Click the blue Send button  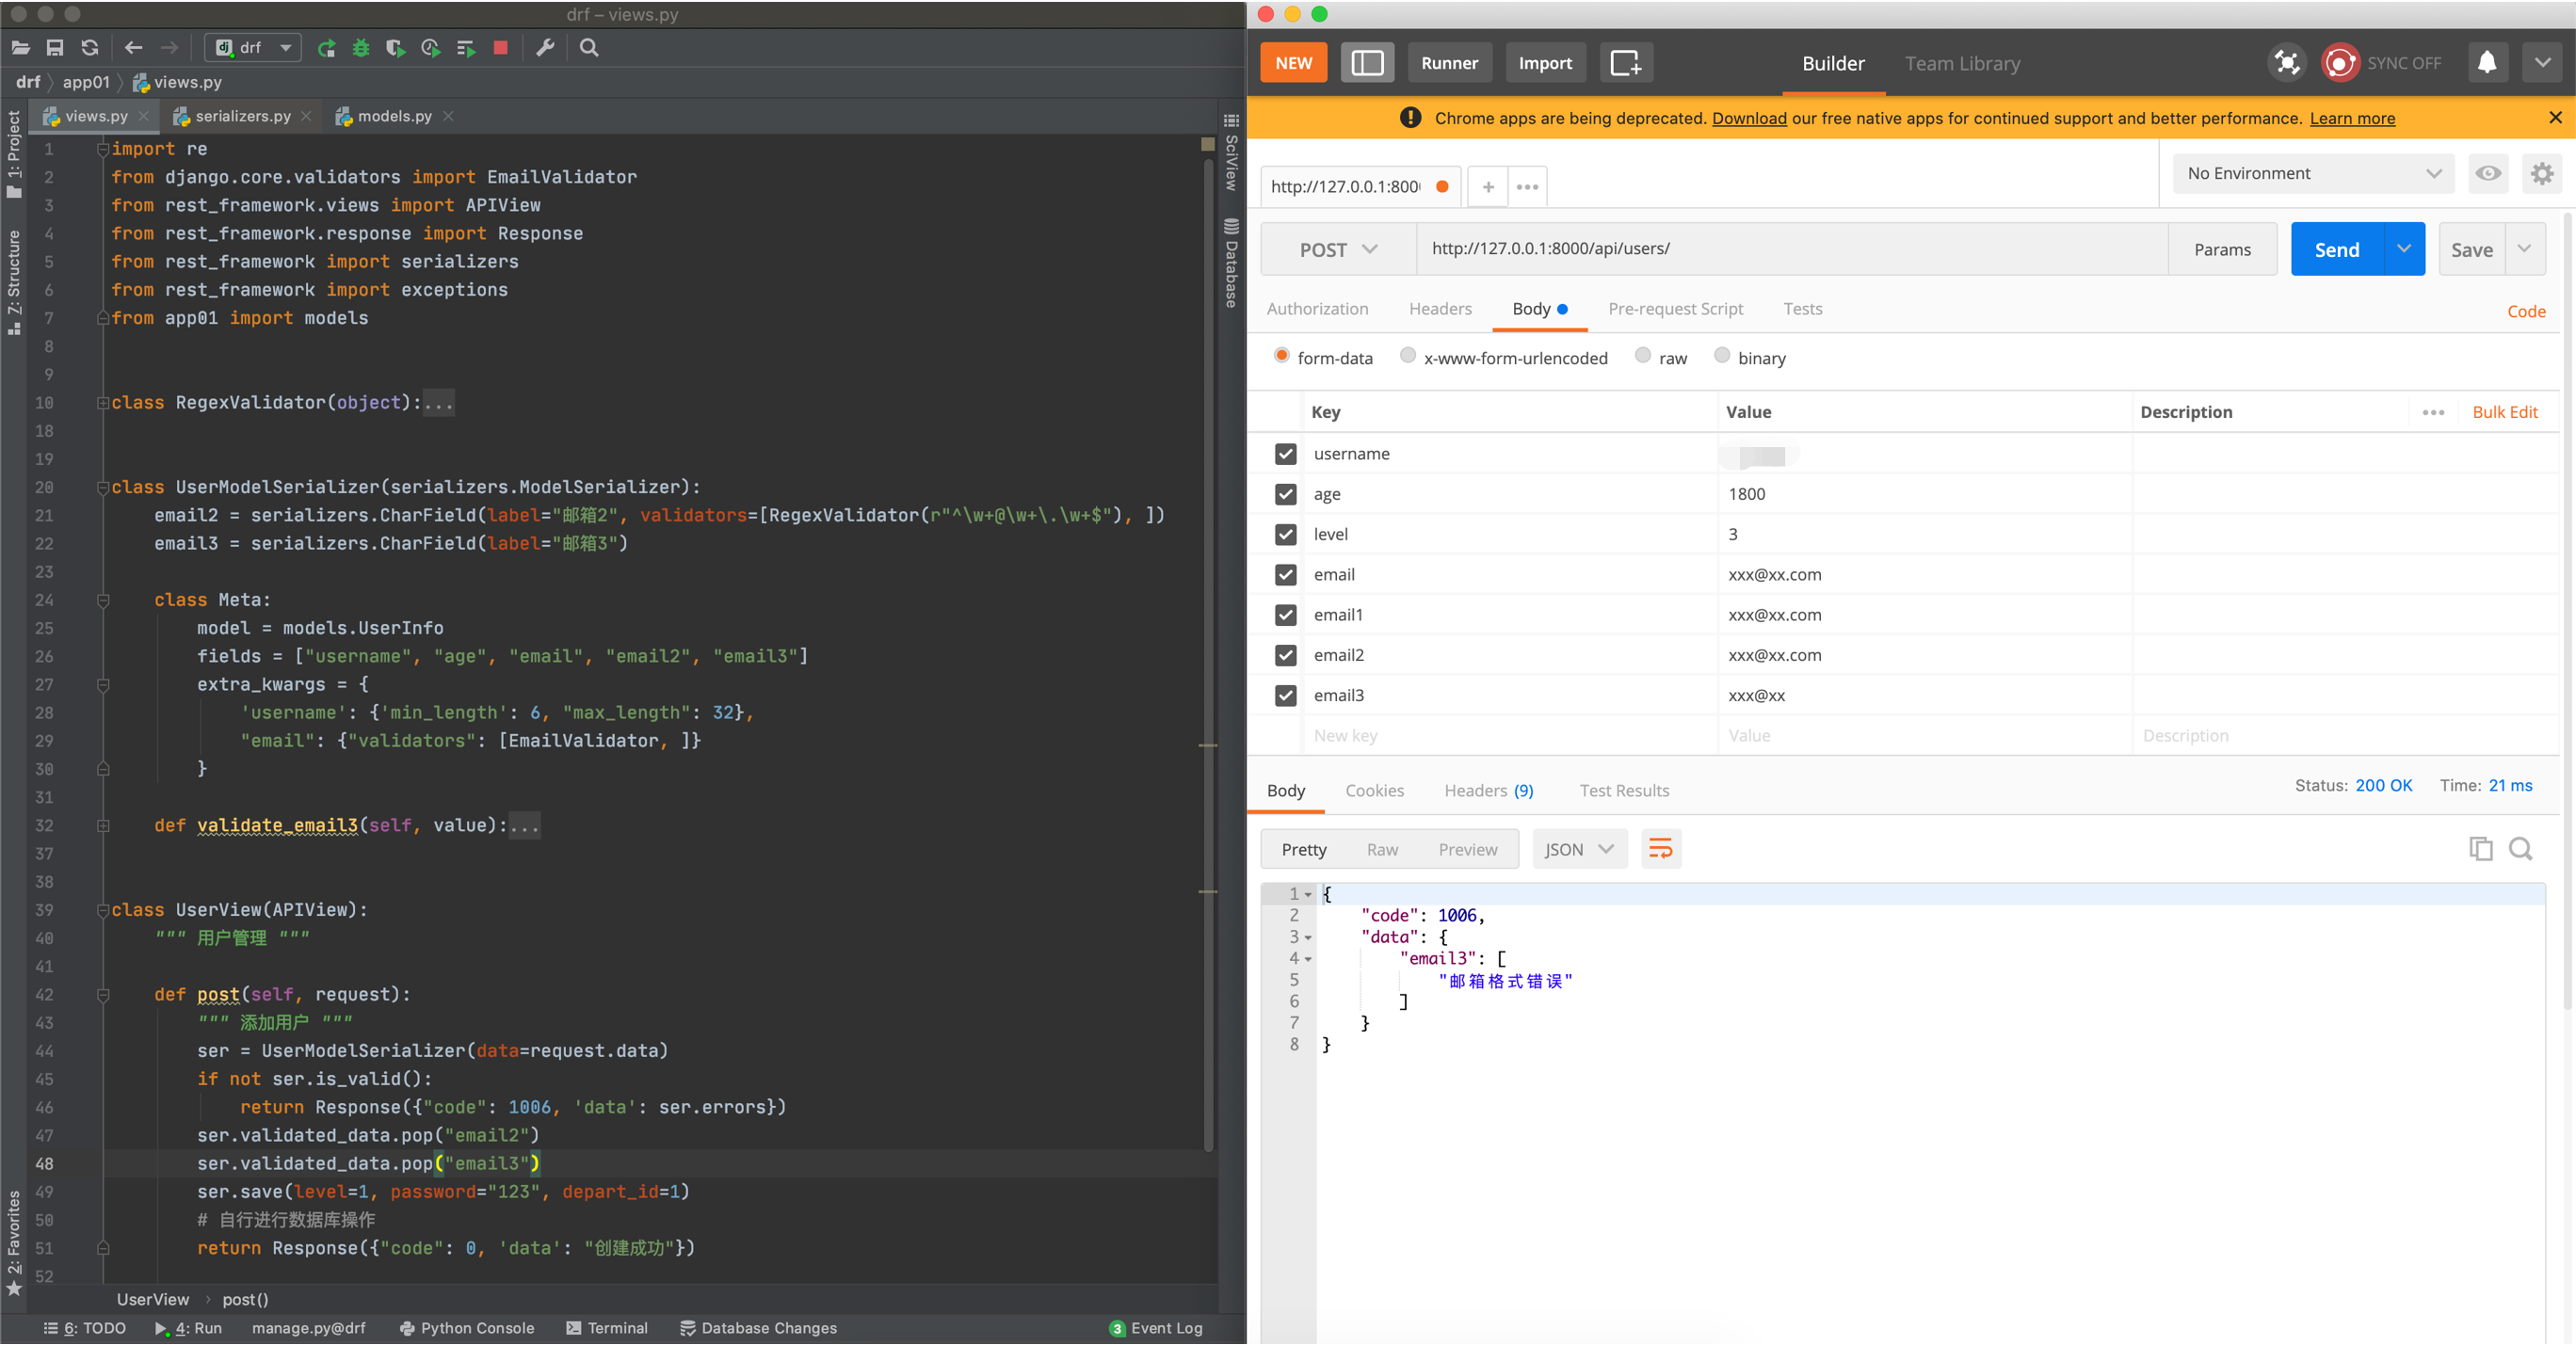click(x=2336, y=250)
